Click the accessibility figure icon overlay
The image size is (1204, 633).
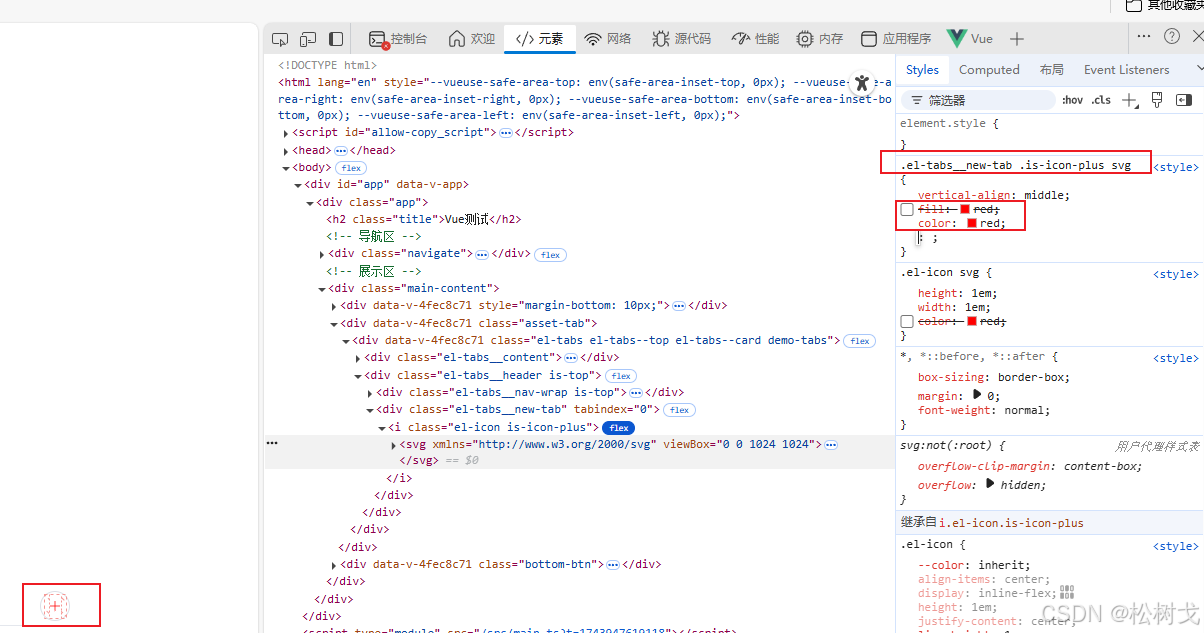(x=861, y=83)
